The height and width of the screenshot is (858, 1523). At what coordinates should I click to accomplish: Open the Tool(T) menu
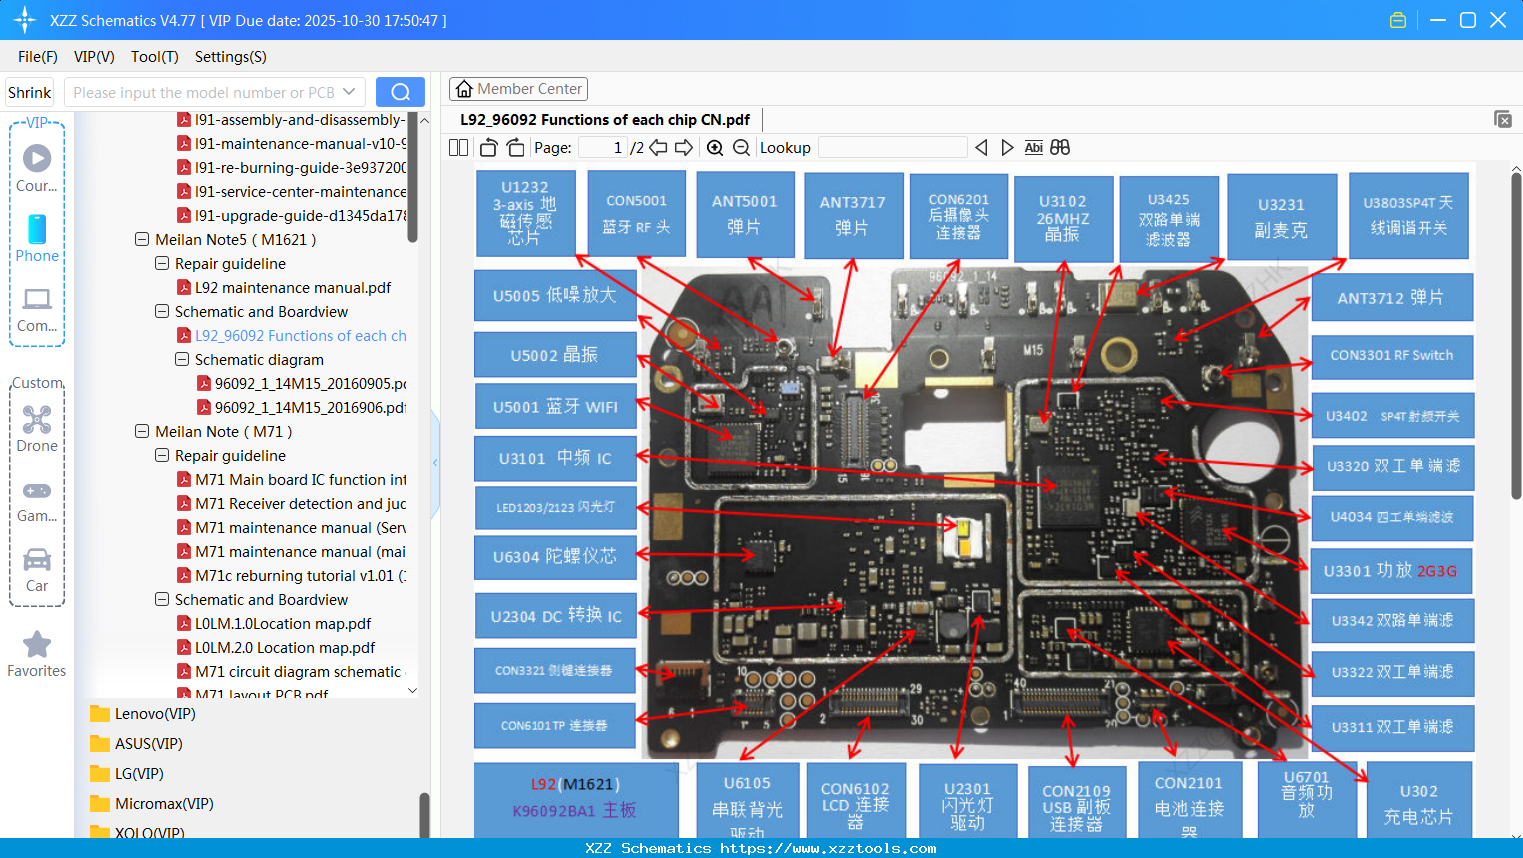point(154,57)
